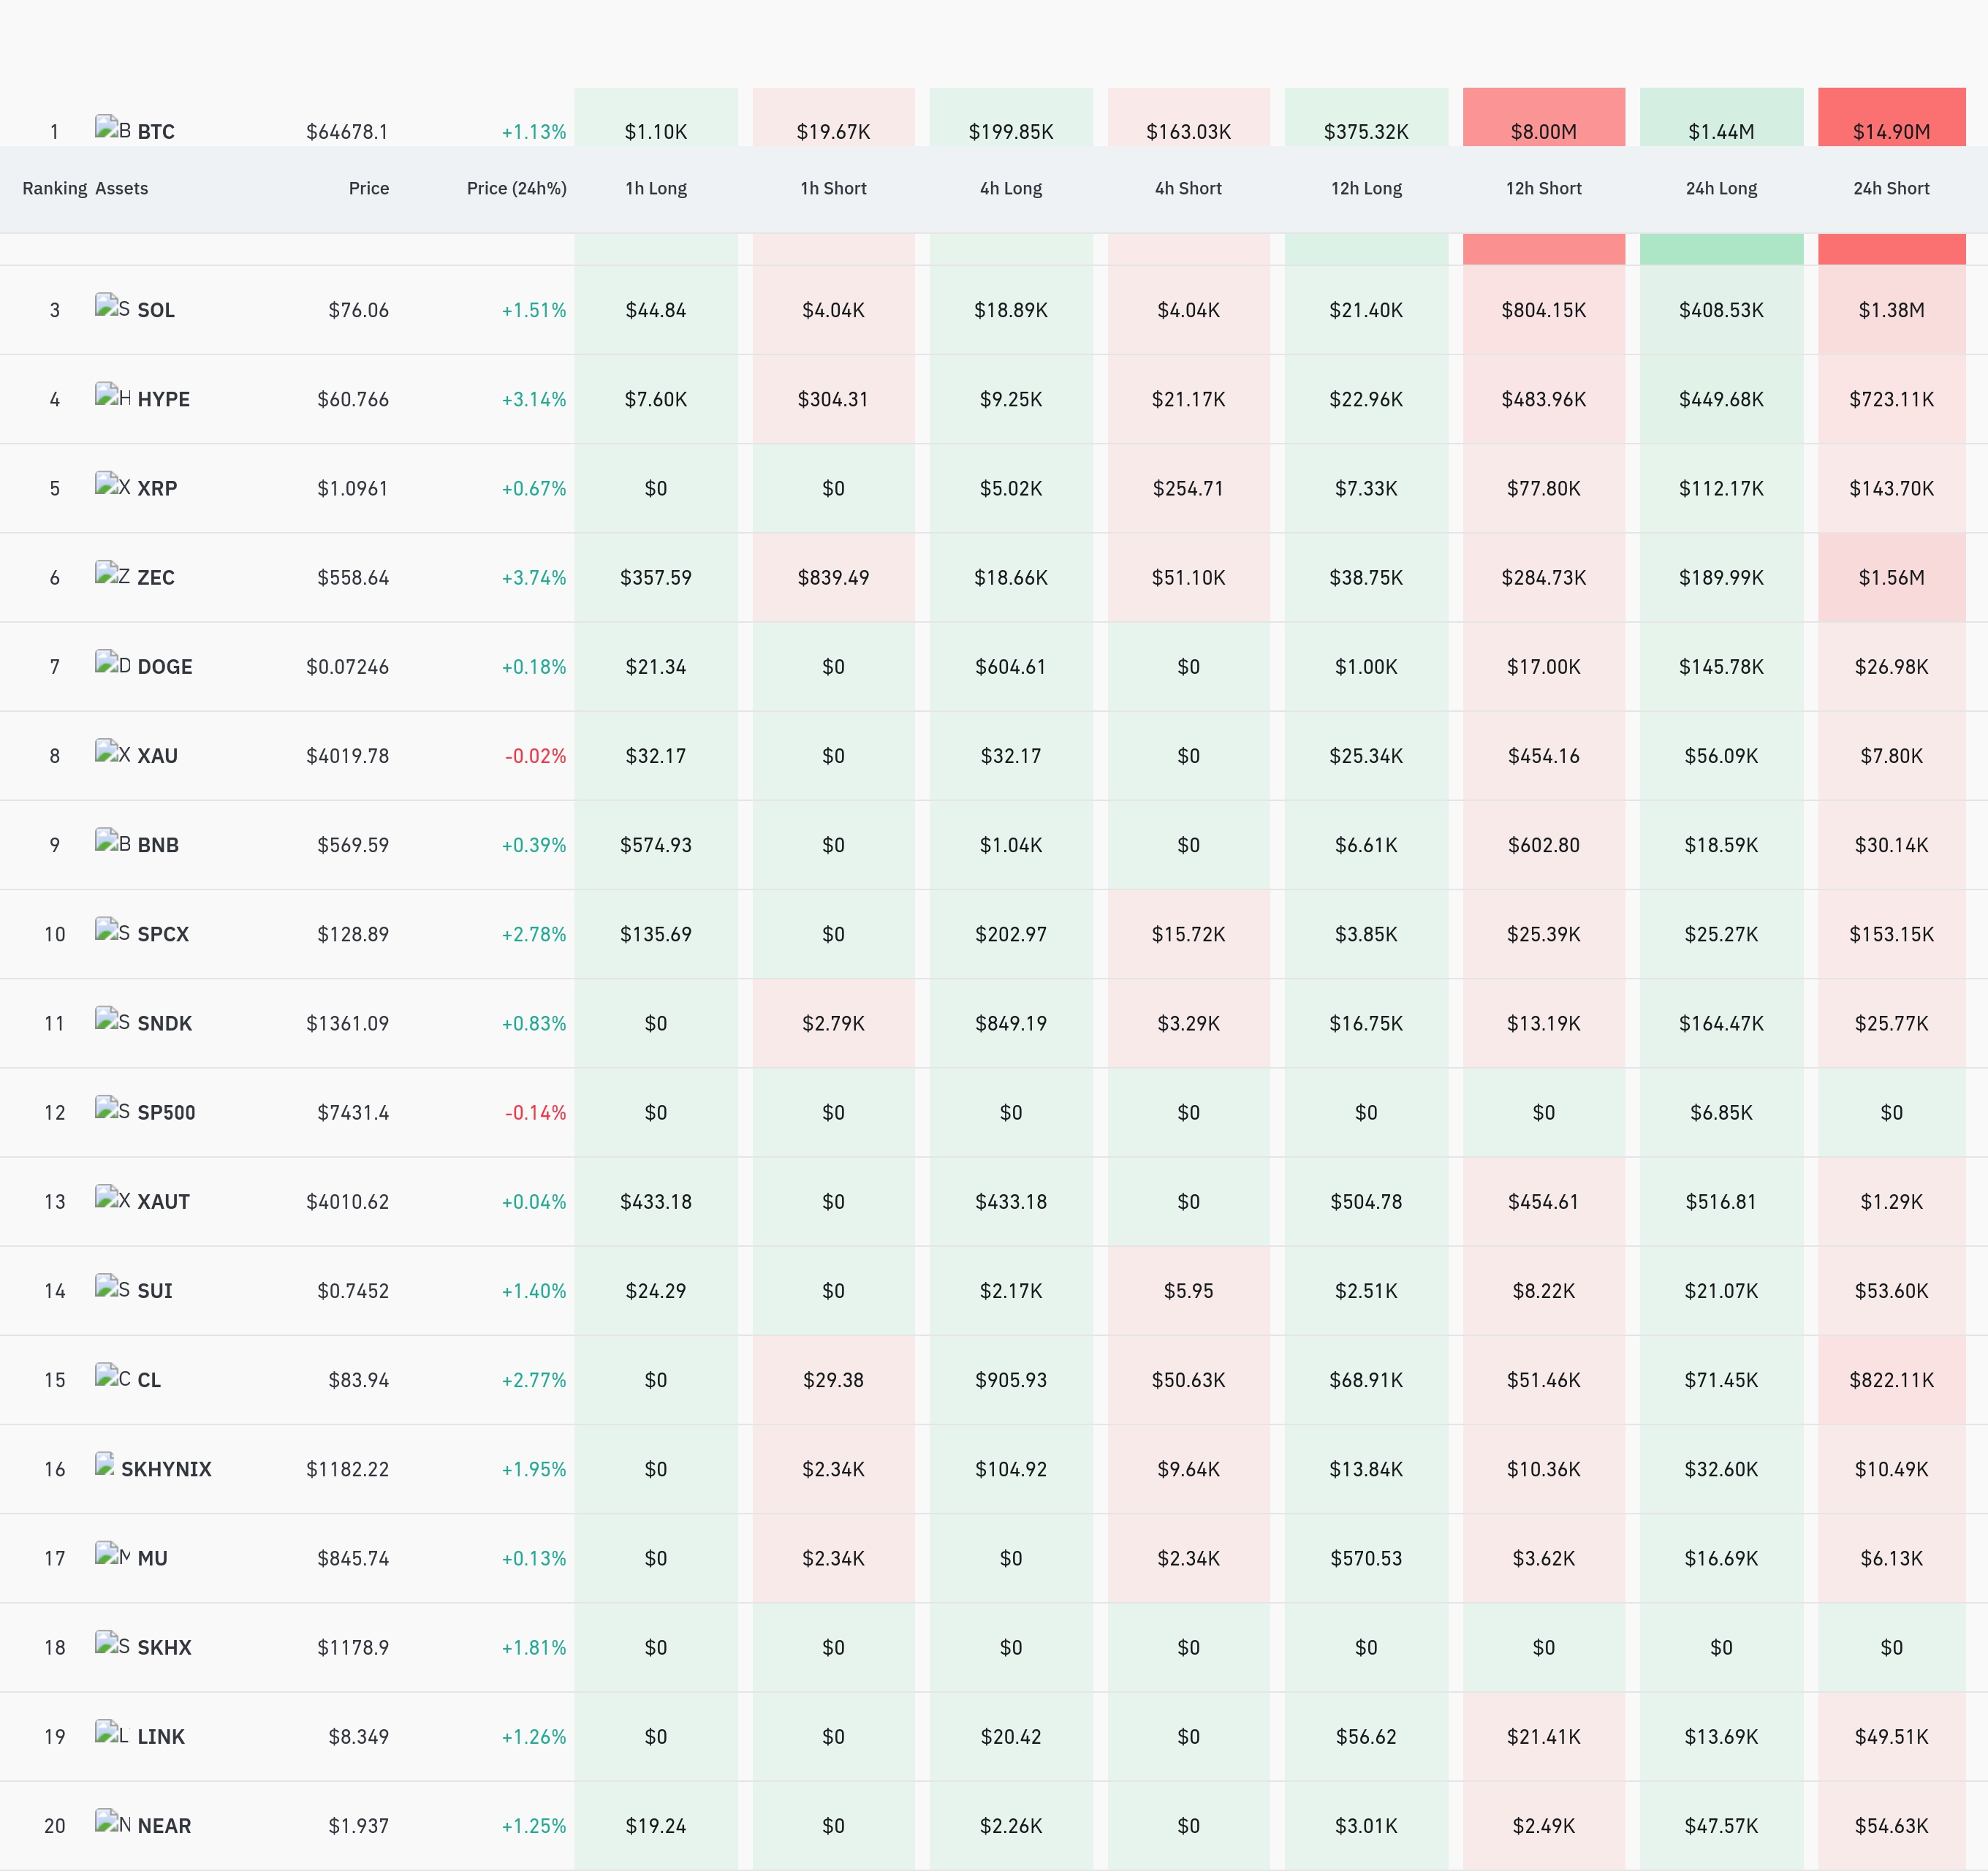Viewport: 1988px width, 1871px height.
Task: Sort by the 24h Short column header
Action: 1891,188
